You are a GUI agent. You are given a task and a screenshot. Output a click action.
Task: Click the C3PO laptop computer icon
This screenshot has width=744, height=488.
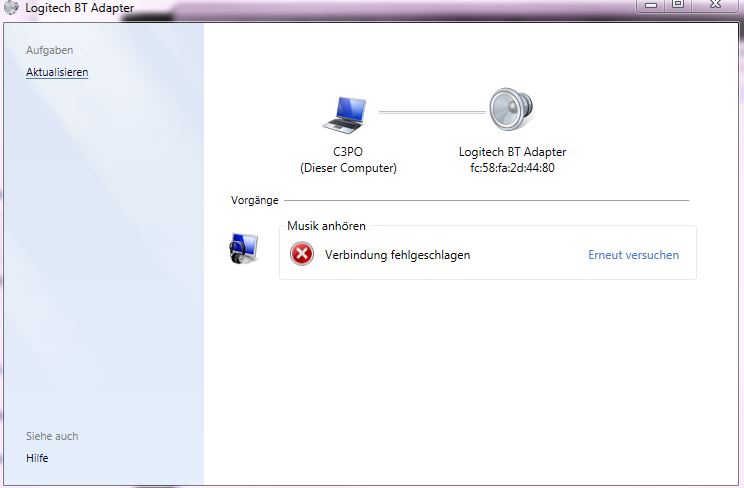[x=344, y=114]
